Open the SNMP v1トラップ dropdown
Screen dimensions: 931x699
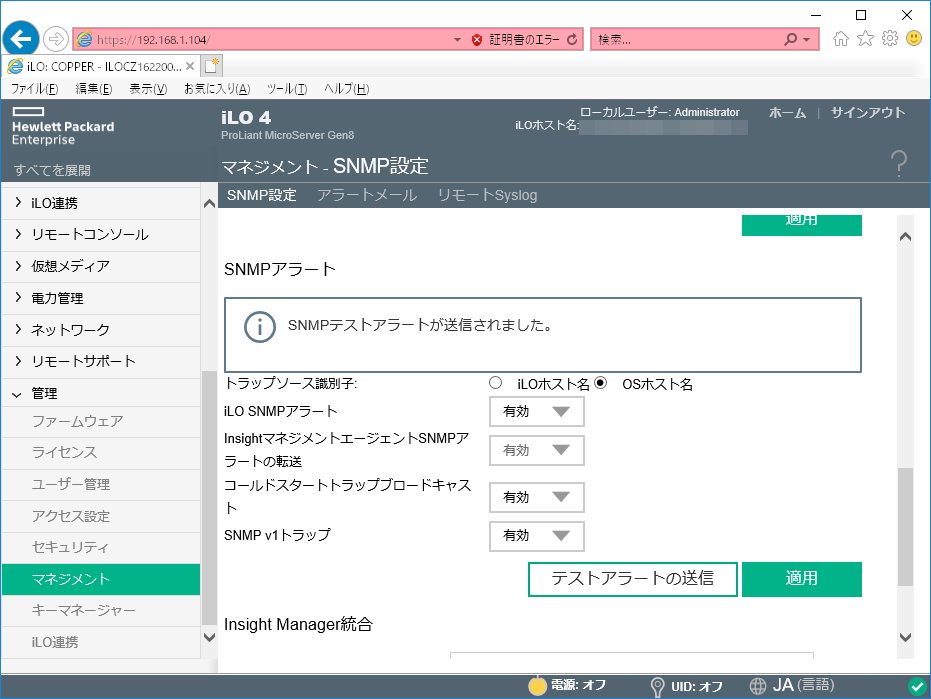[537, 536]
